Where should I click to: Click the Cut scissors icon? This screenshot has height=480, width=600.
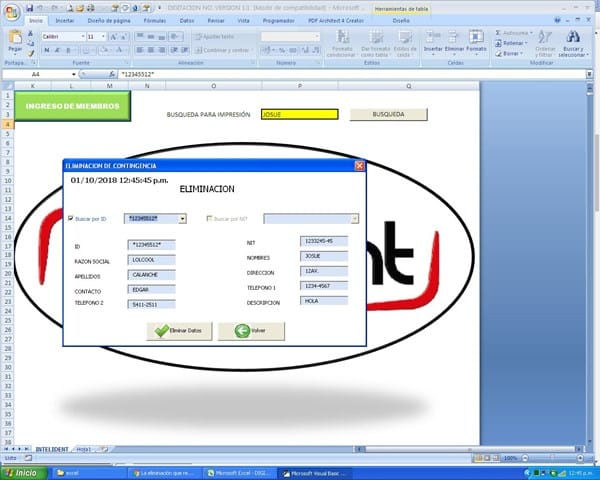coord(31,34)
